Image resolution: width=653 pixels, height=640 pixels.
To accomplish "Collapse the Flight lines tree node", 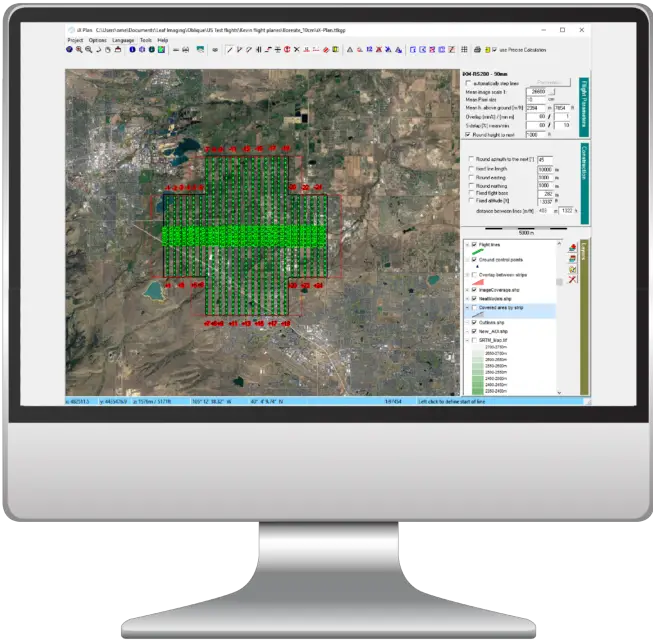I will 467,244.
